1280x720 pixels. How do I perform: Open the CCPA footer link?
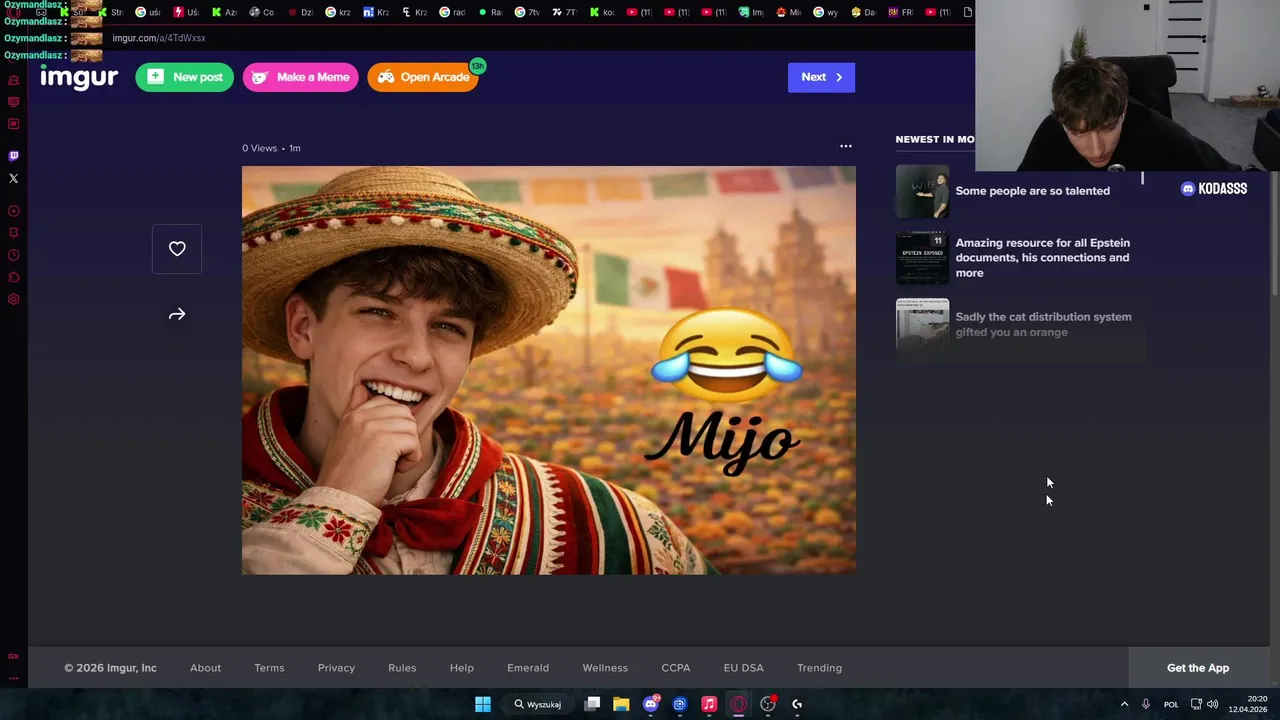[x=675, y=668]
